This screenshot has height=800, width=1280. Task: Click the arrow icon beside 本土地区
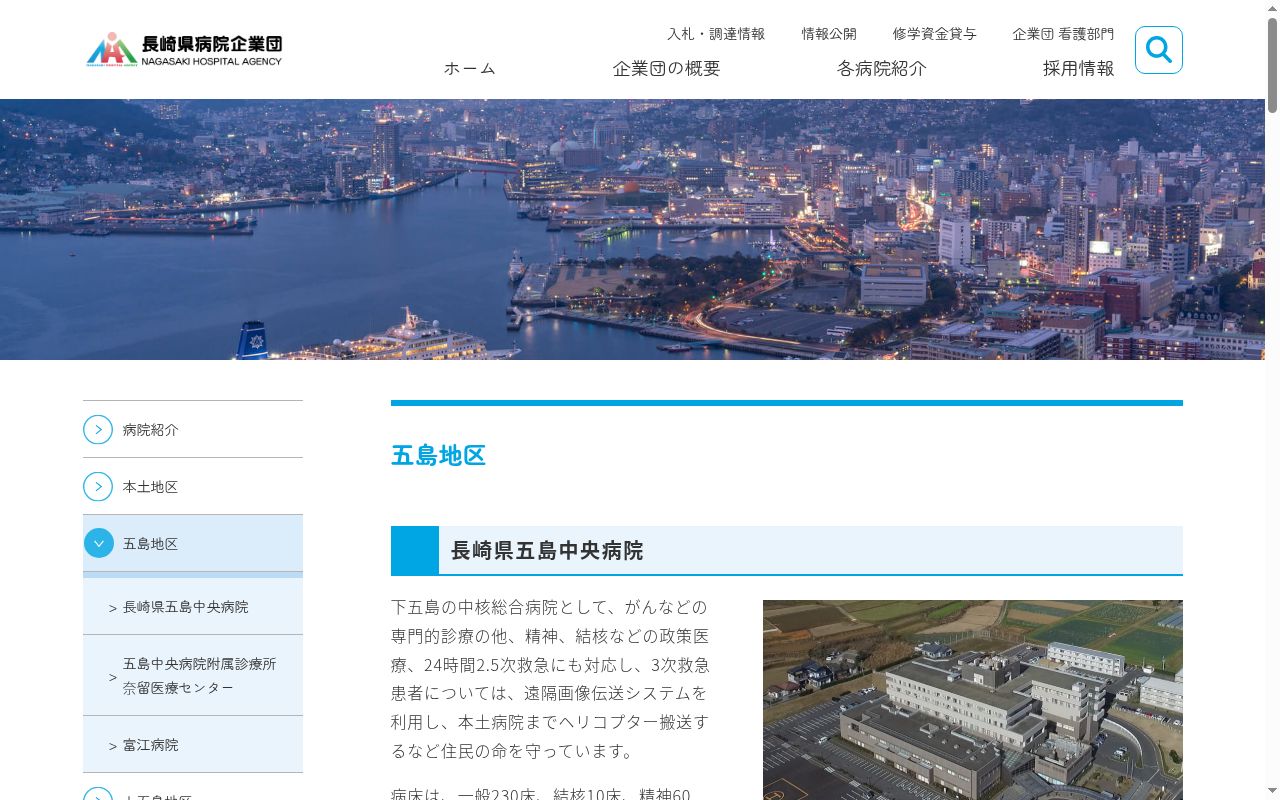(x=98, y=487)
